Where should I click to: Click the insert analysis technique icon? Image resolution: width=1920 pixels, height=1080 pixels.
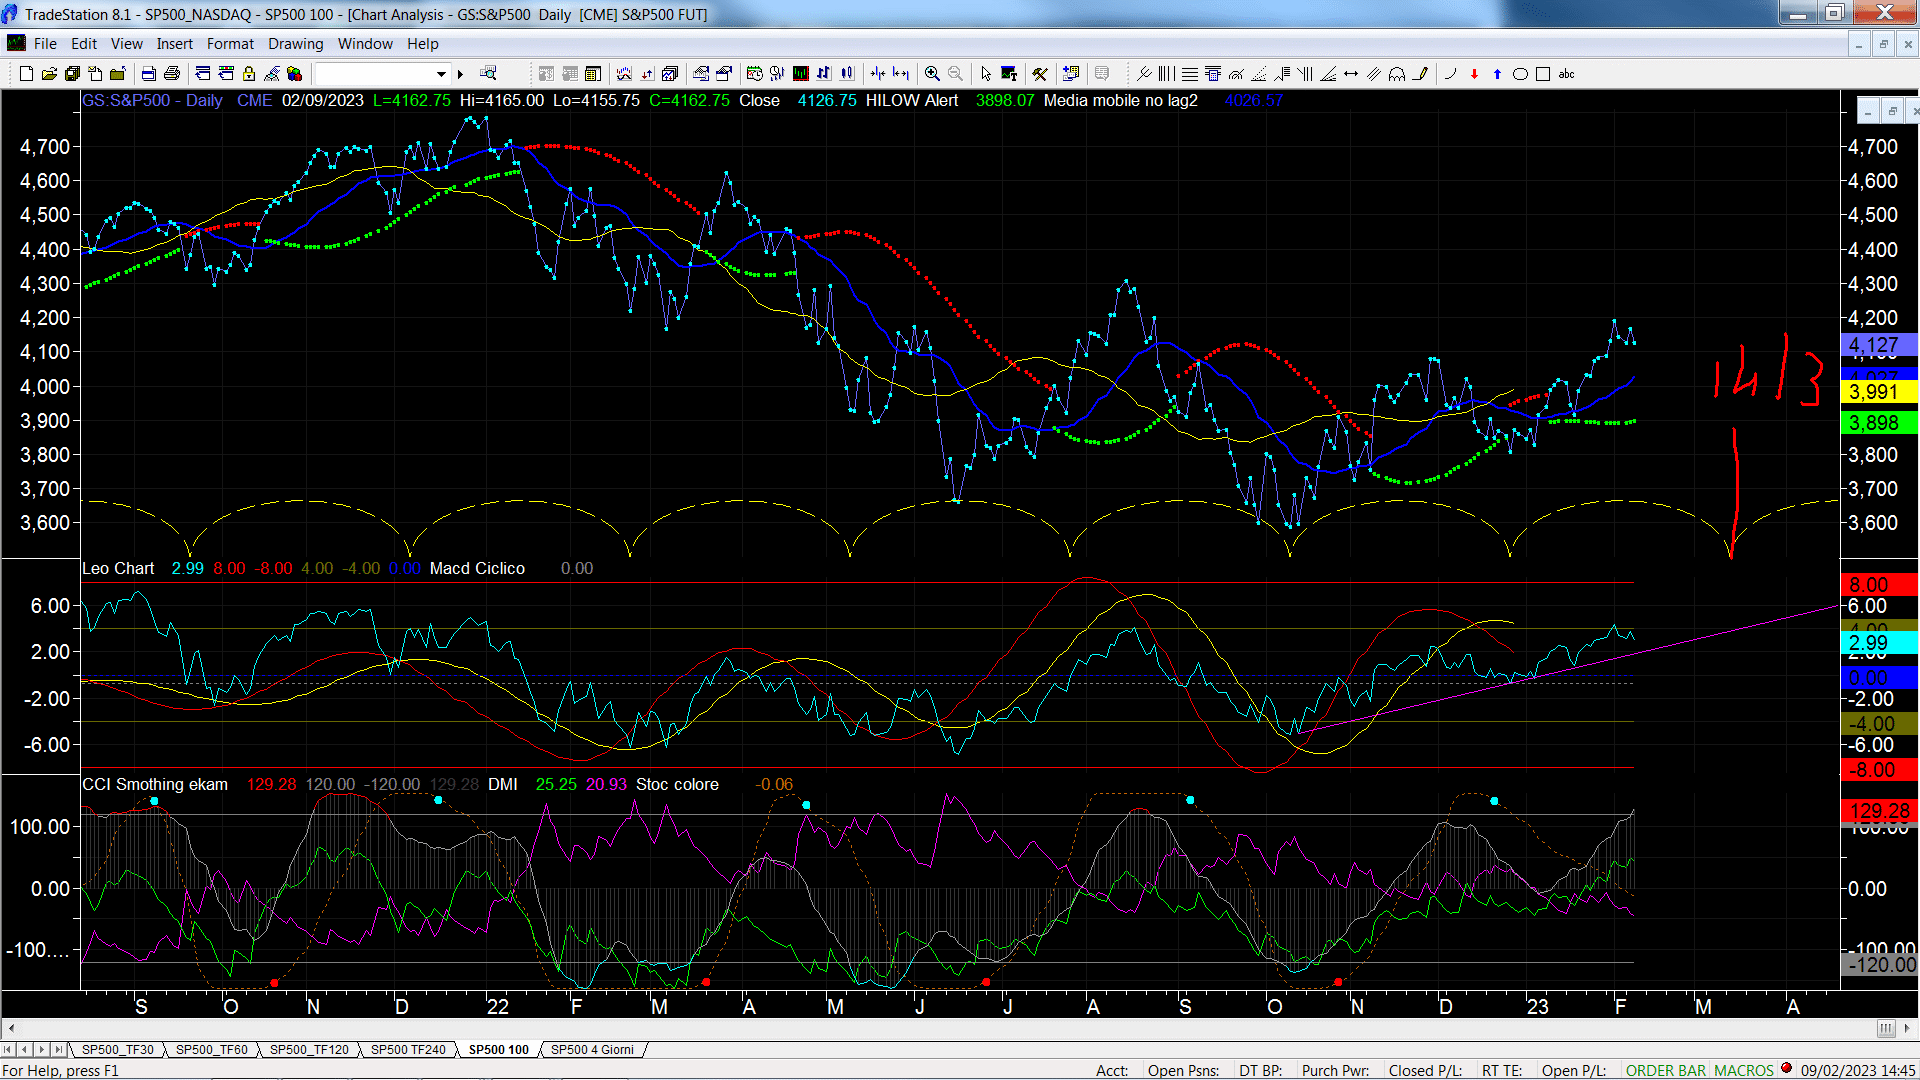(624, 74)
